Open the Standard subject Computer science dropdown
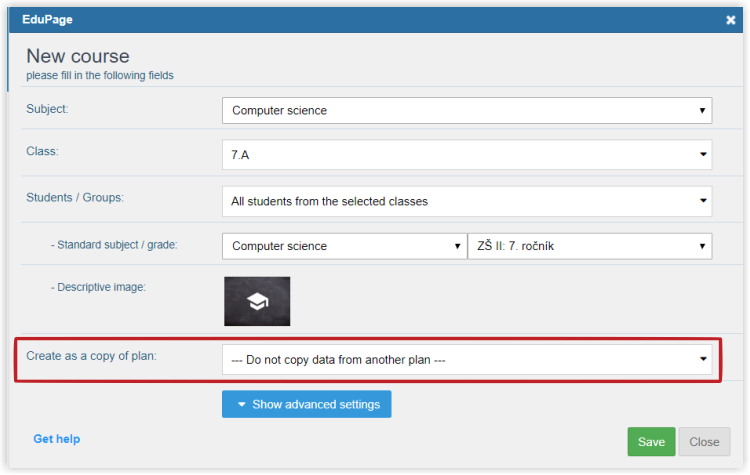The image size is (750, 475). (x=343, y=246)
